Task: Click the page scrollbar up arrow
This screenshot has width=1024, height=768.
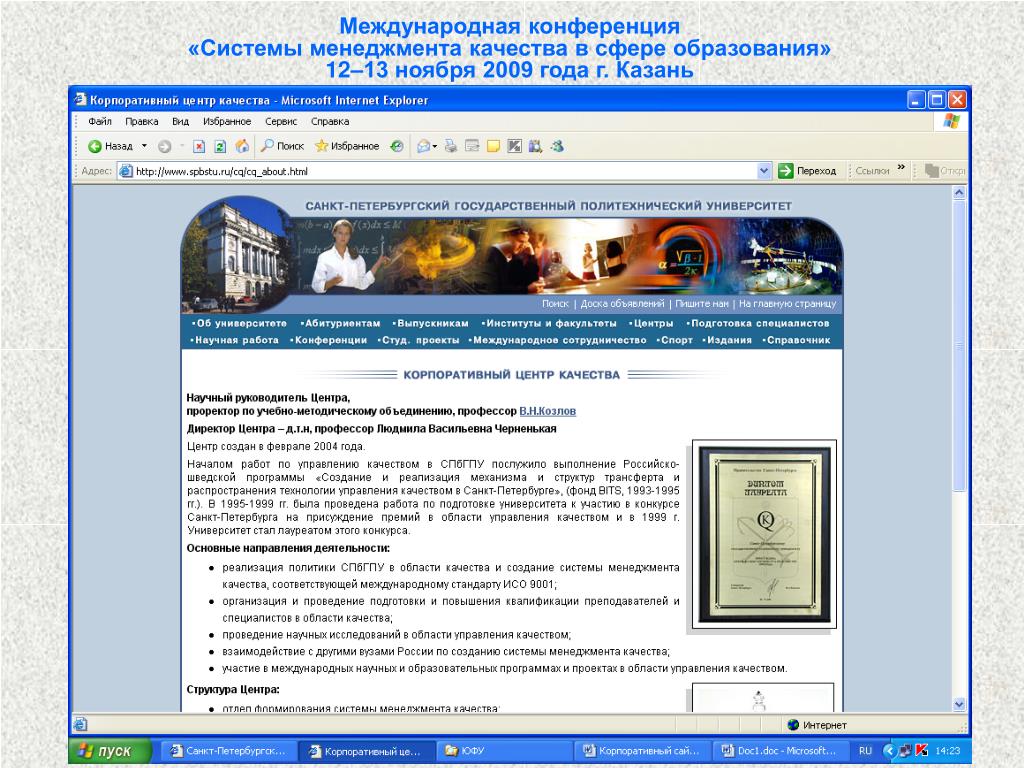Action: click(959, 193)
